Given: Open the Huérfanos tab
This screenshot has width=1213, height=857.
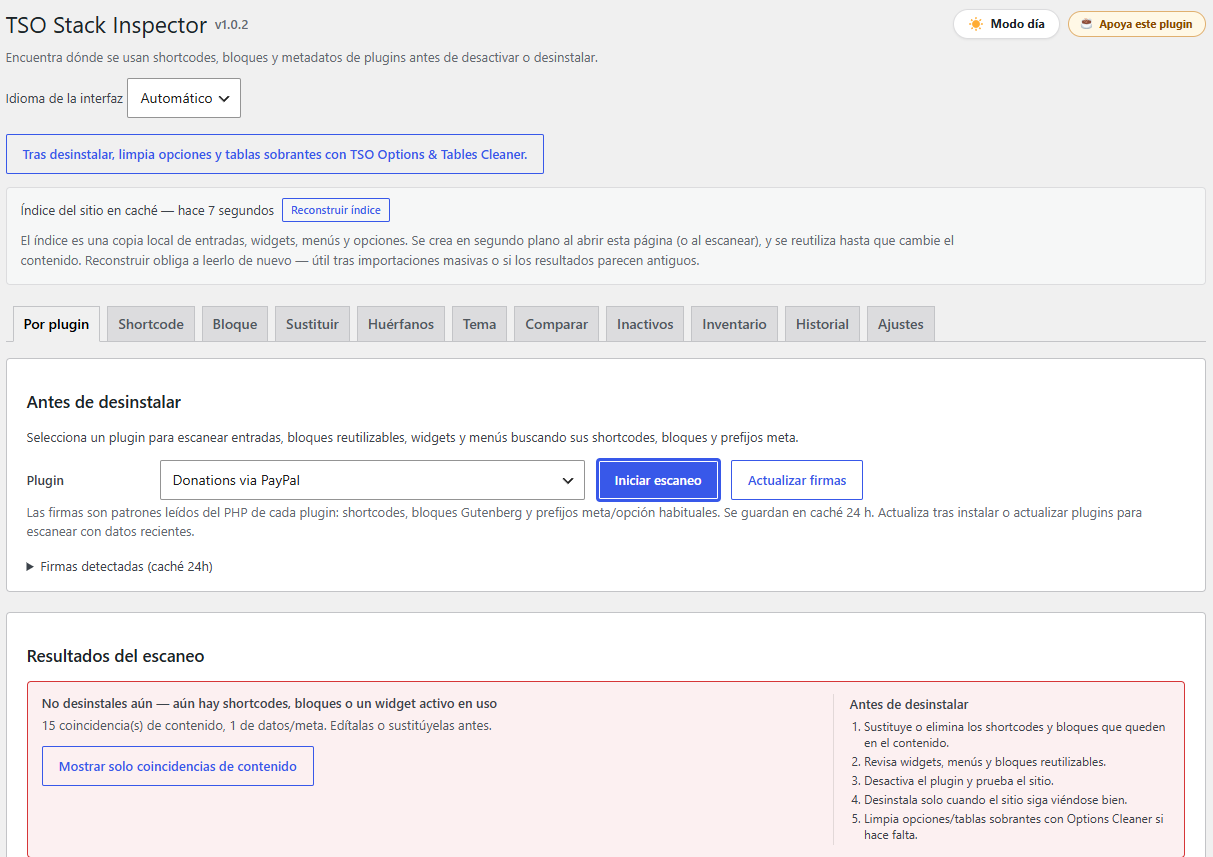Looking at the screenshot, I should [x=401, y=324].
